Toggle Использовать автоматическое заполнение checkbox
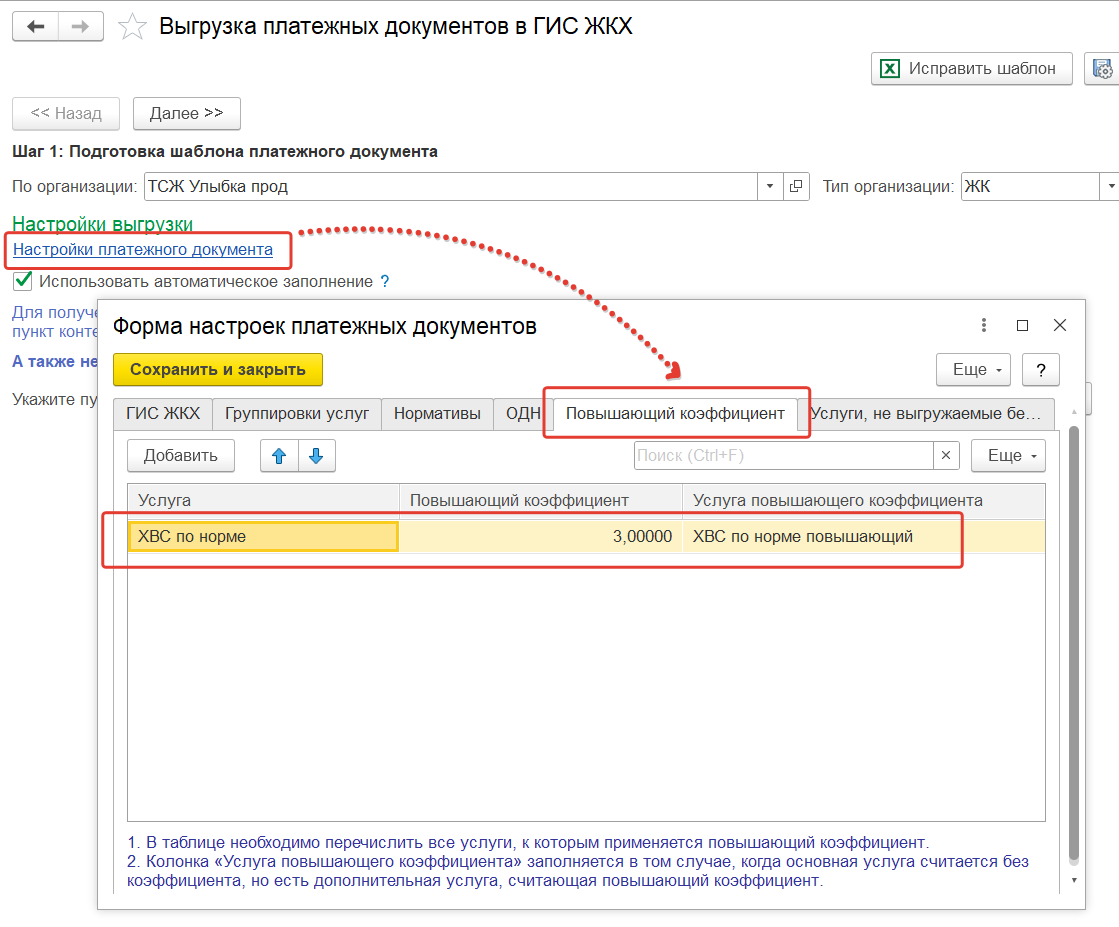 tap(23, 281)
